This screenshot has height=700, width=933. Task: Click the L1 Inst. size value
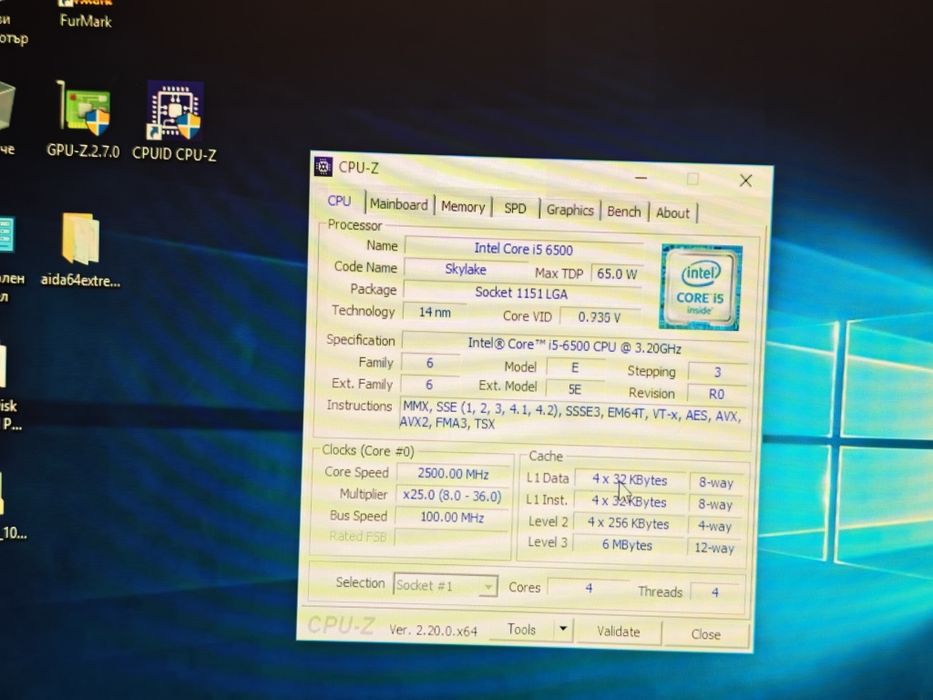point(629,501)
